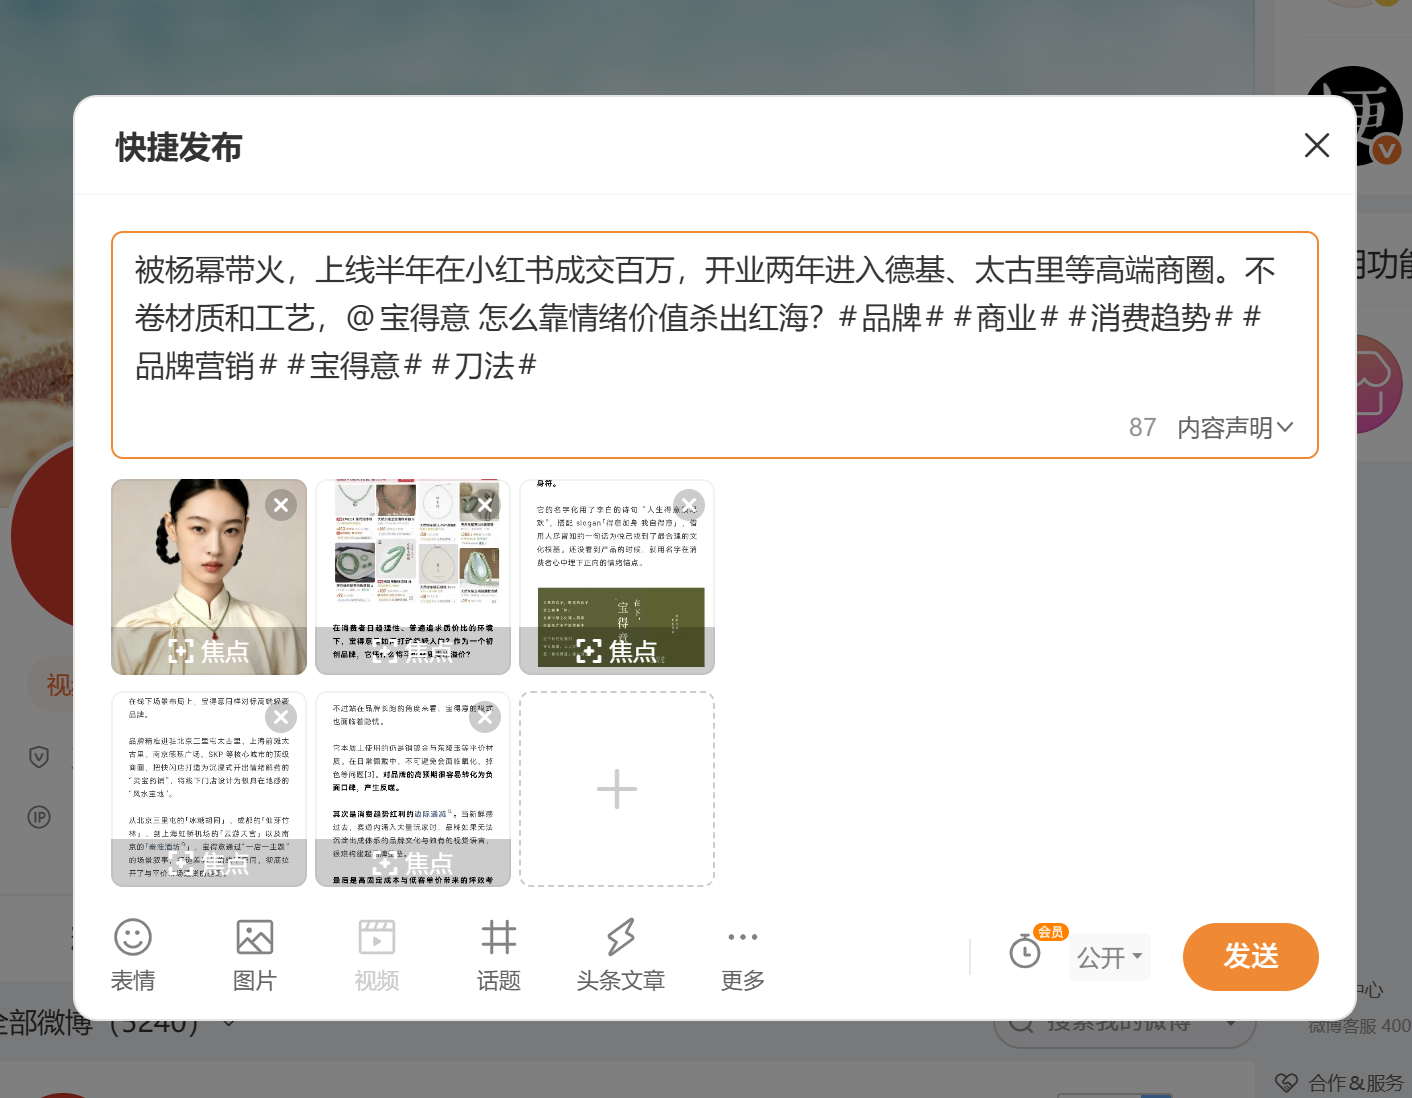1412x1098 pixels.
Task: Click the #消费趋势# hashtag in the post
Action: pos(1150,318)
